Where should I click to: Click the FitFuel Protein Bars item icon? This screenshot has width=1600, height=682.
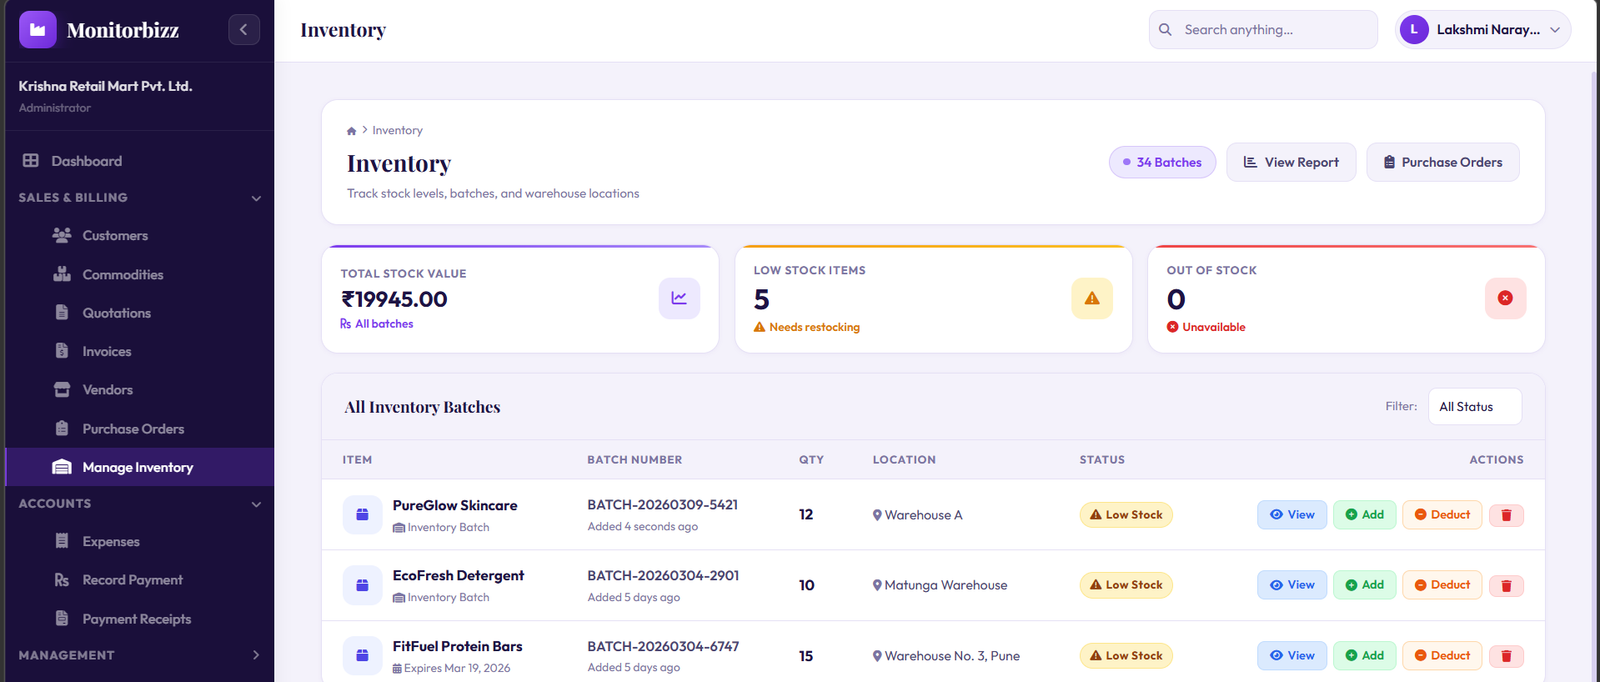pos(362,656)
